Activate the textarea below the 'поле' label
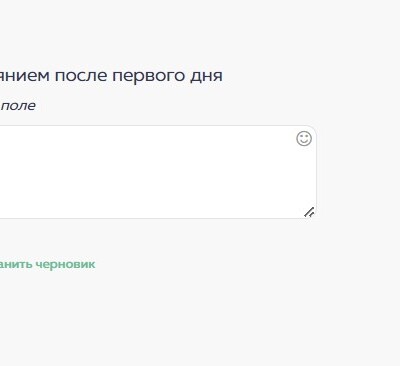This screenshot has width=400, height=366. pos(158,172)
